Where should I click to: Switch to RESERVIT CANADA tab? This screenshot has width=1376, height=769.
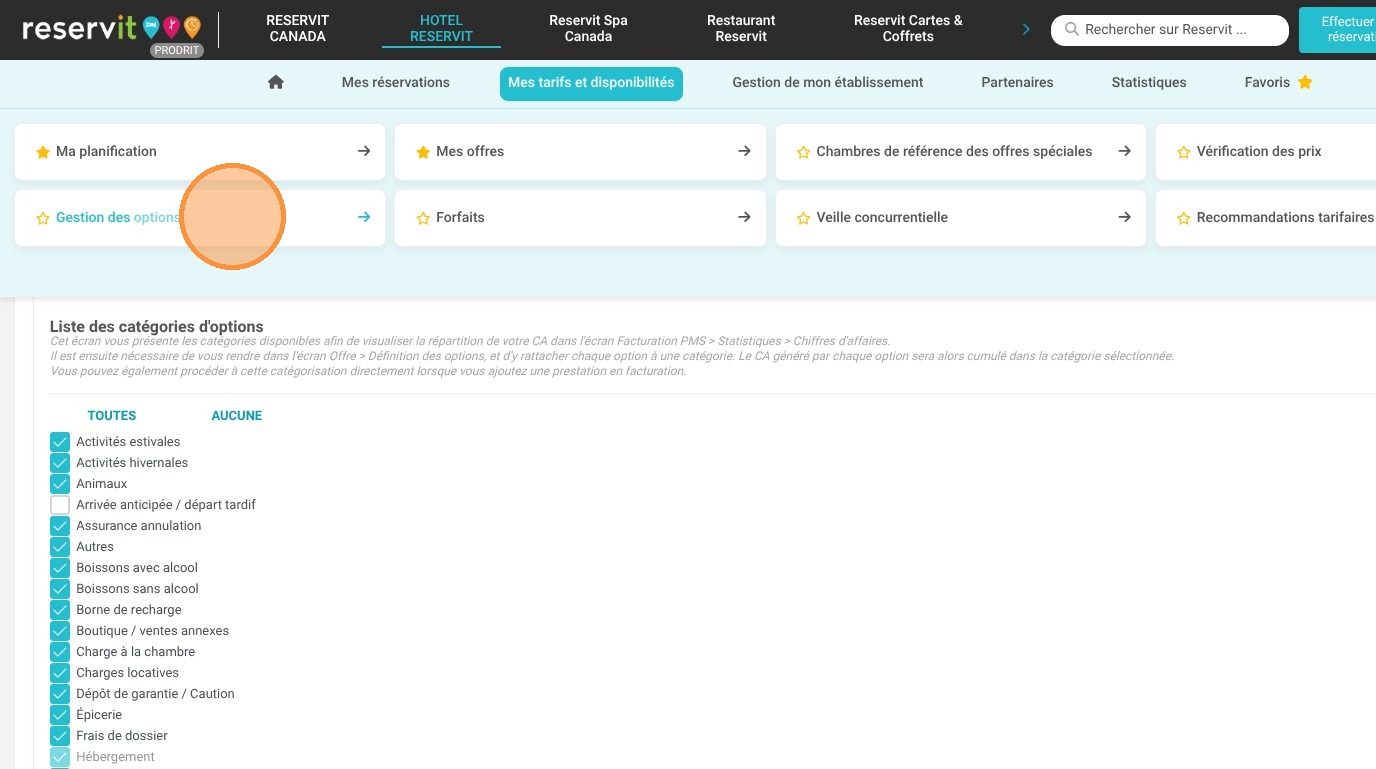click(297, 28)
